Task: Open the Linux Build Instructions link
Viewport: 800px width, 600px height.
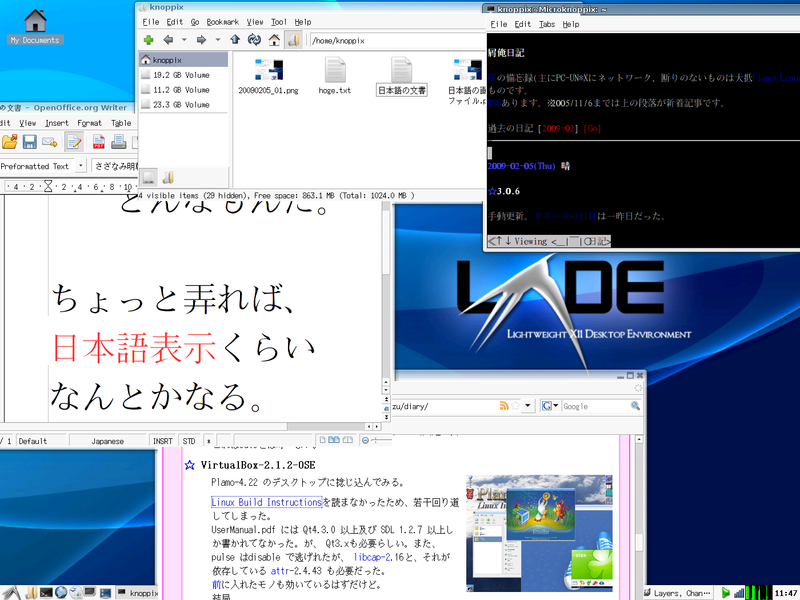Action: coord(266,502)
